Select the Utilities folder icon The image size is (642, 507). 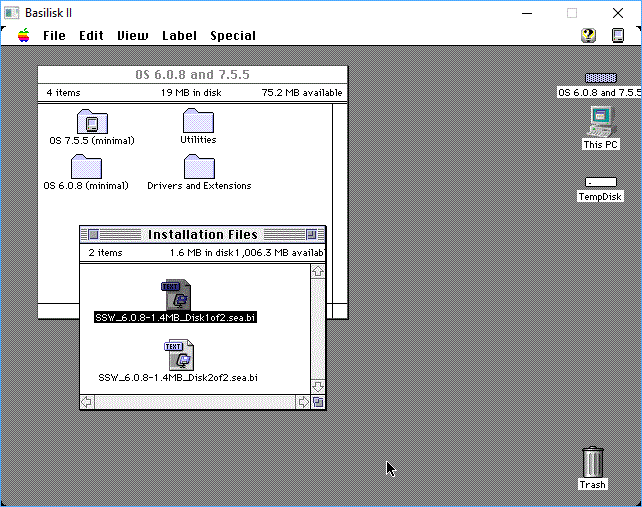click(198, 120)
